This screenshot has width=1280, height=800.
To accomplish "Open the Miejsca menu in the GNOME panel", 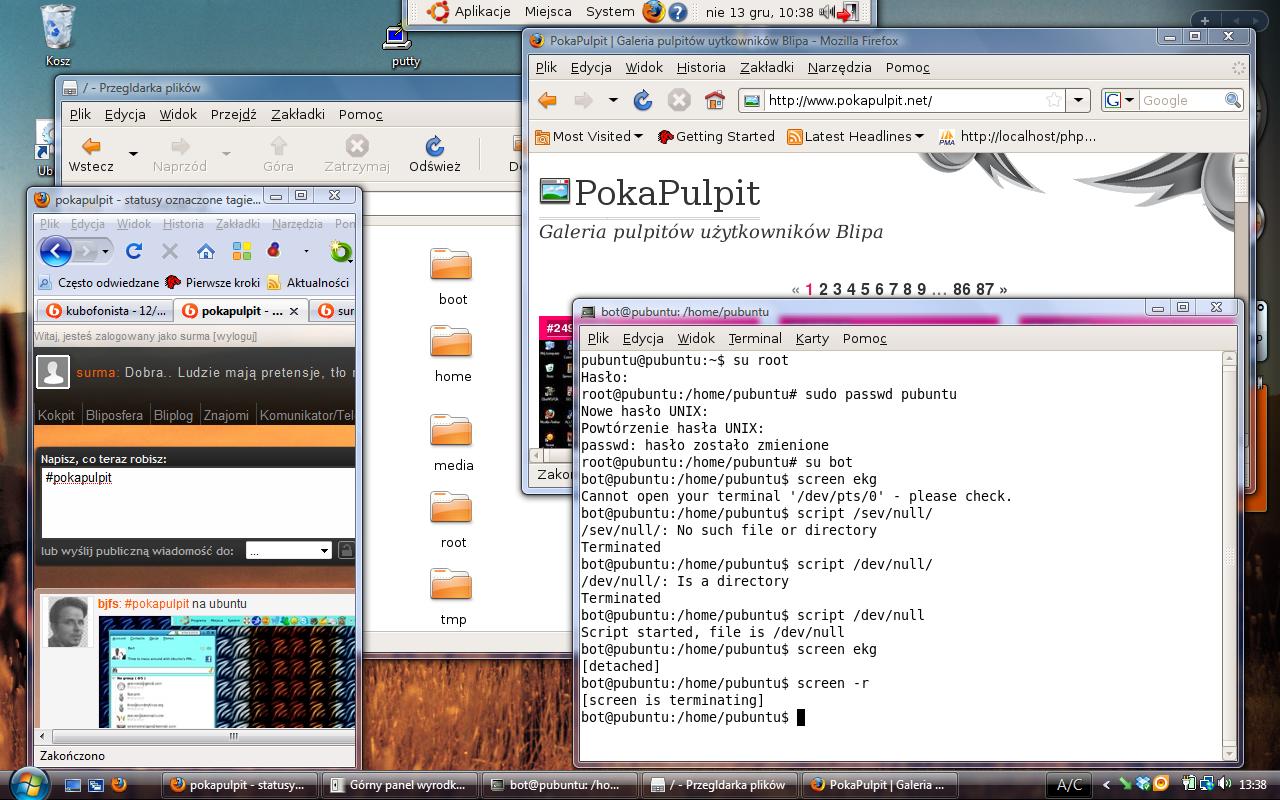I will pos(548,11).
